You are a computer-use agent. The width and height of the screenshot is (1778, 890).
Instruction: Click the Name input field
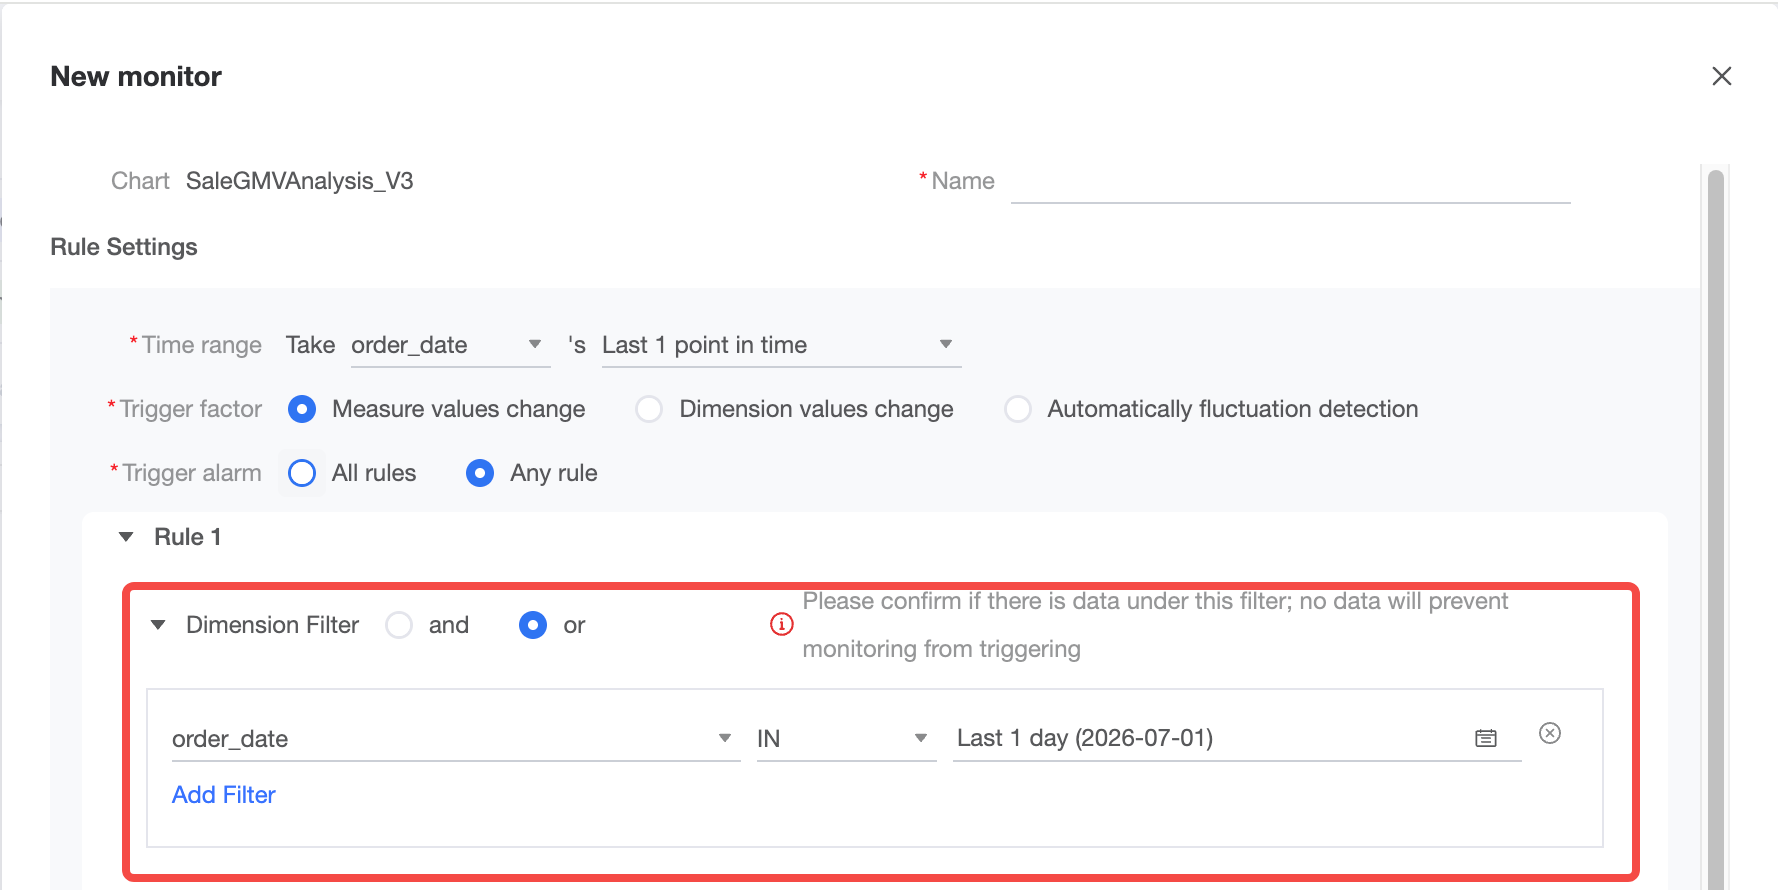pyautogui.click(x=1290, y=181)
